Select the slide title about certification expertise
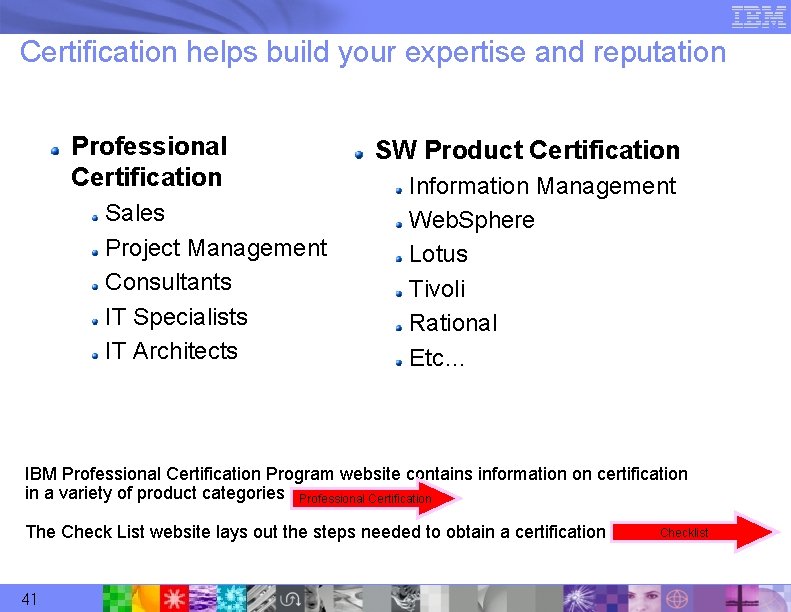The width and height of the screenshot is (791, 612). coord(373,52)
